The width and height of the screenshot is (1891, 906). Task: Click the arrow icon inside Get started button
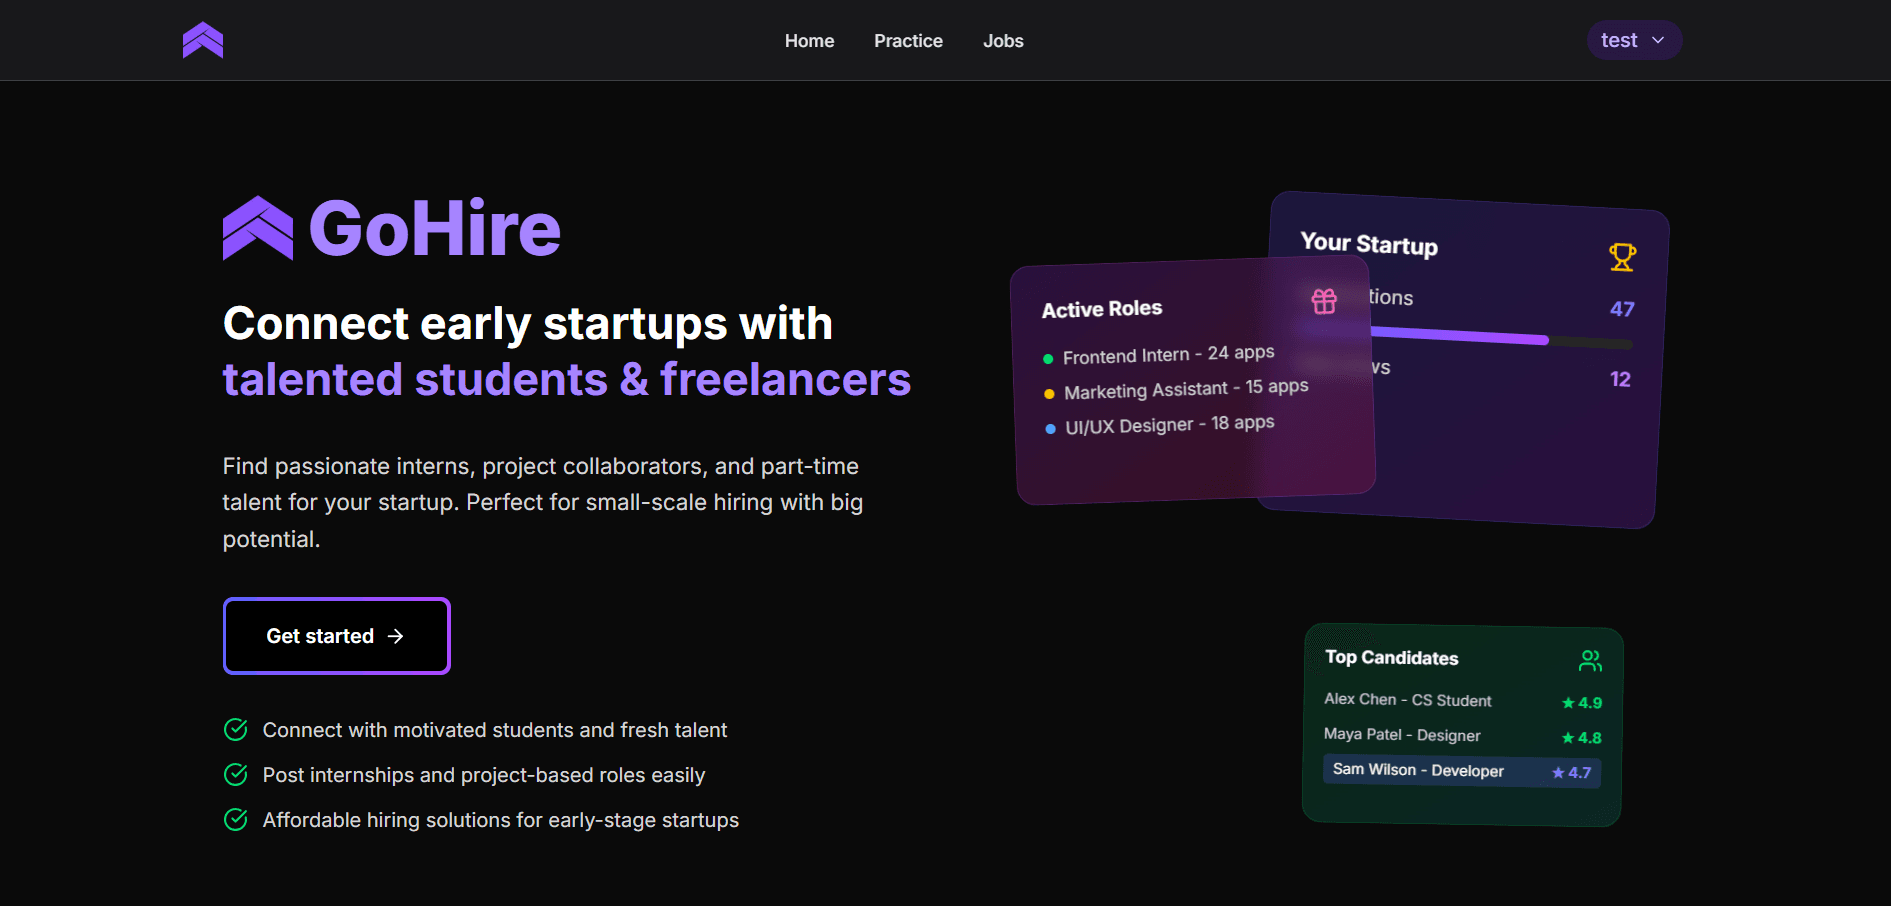tap(396, 636)
